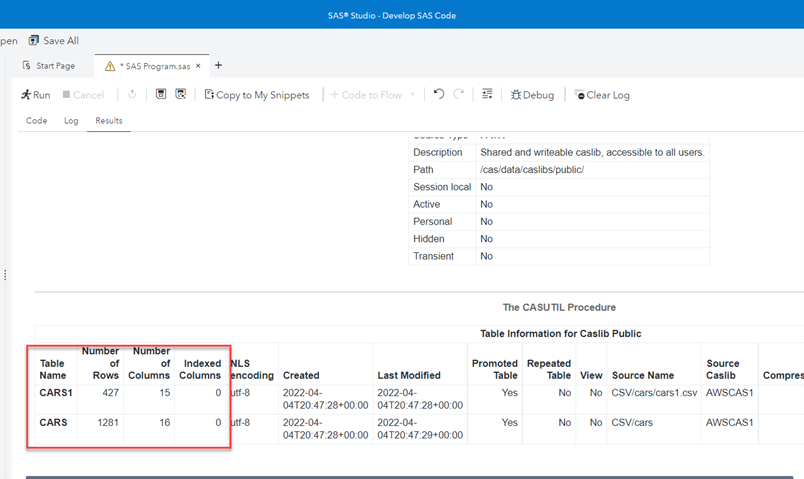This screenshot has width=804, height=479.
Task: Click Copy to My Snippets button
Action: pyautogui.click(x=257, y=95)
